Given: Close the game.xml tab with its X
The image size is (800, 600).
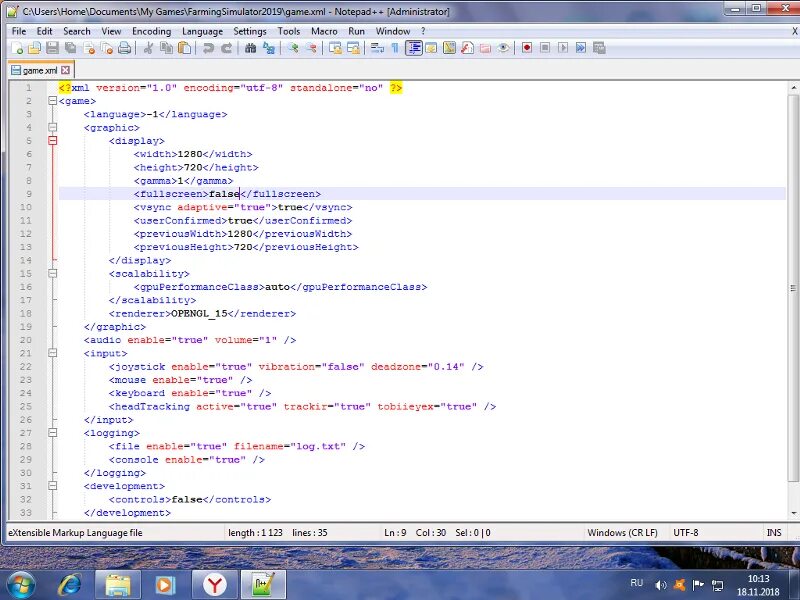Looking at the screenshot, I should (x=65, y=70).
